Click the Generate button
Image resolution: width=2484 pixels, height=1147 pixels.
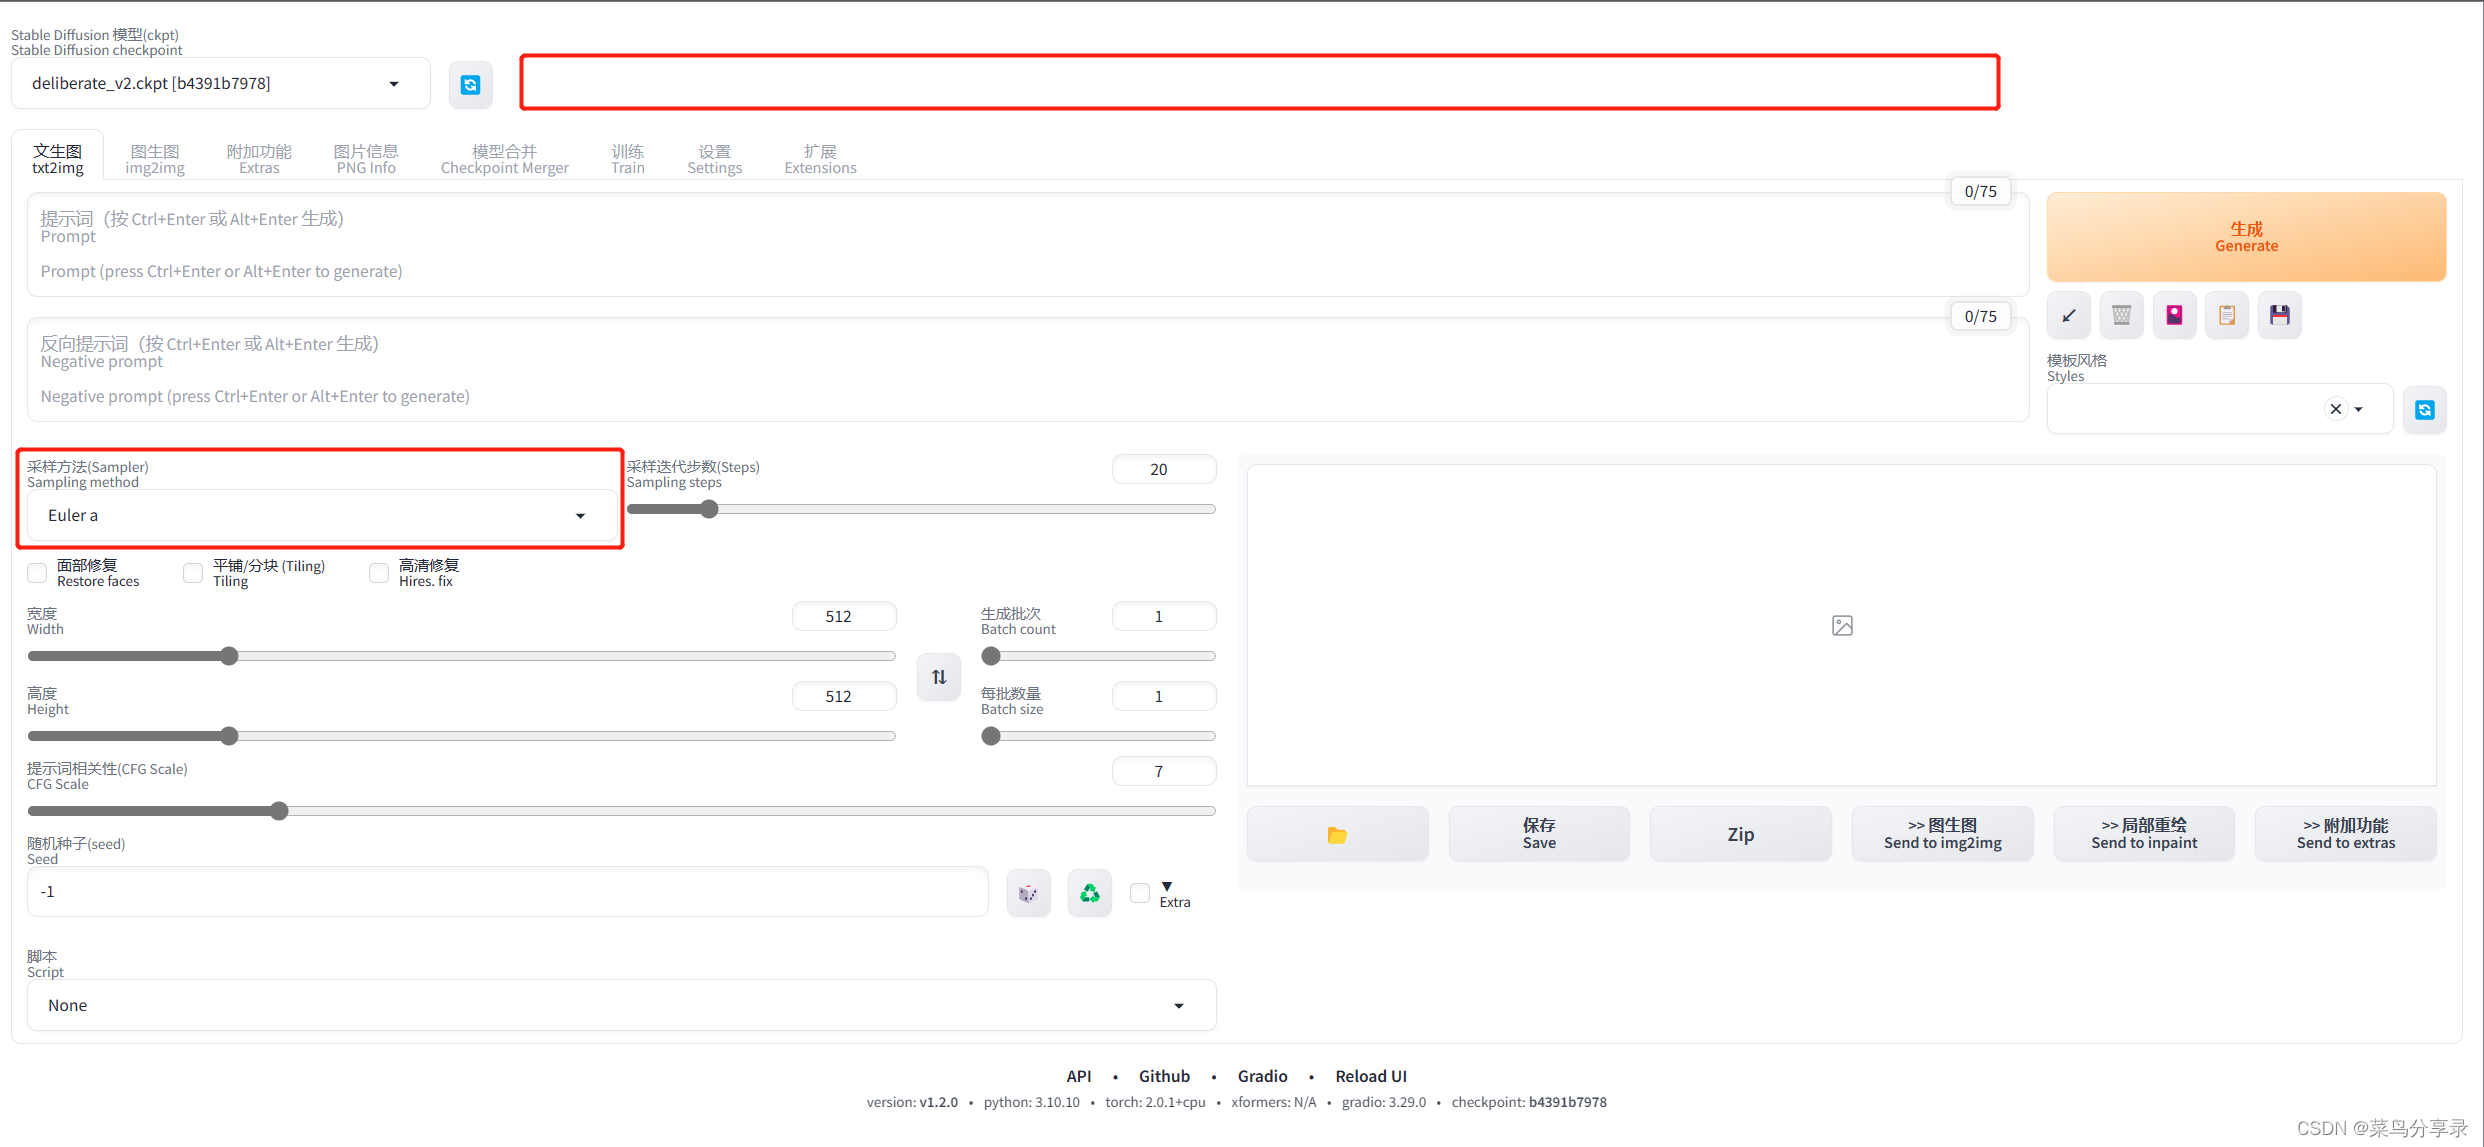point(2246,237)
